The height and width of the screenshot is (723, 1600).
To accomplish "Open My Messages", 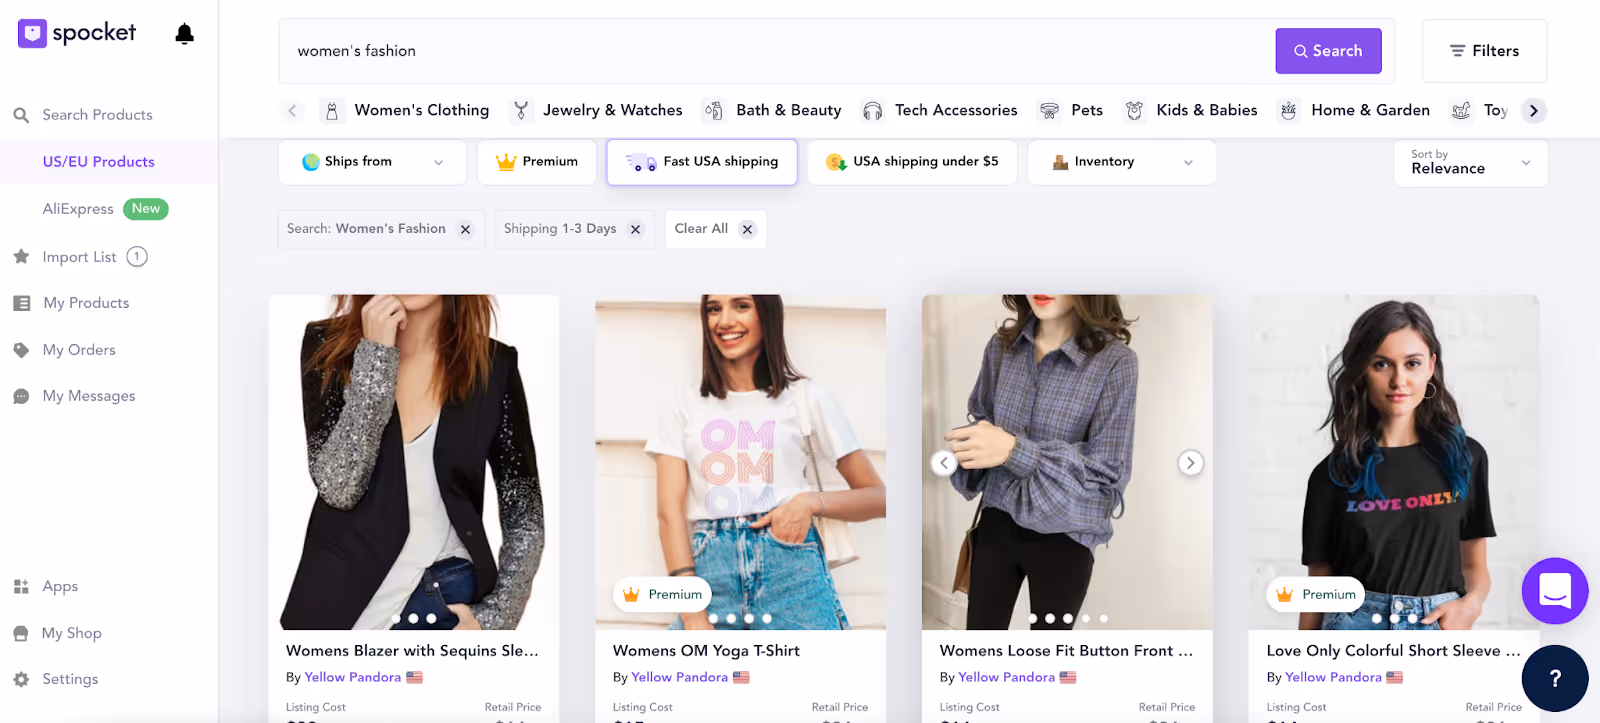I will (89, 396).
